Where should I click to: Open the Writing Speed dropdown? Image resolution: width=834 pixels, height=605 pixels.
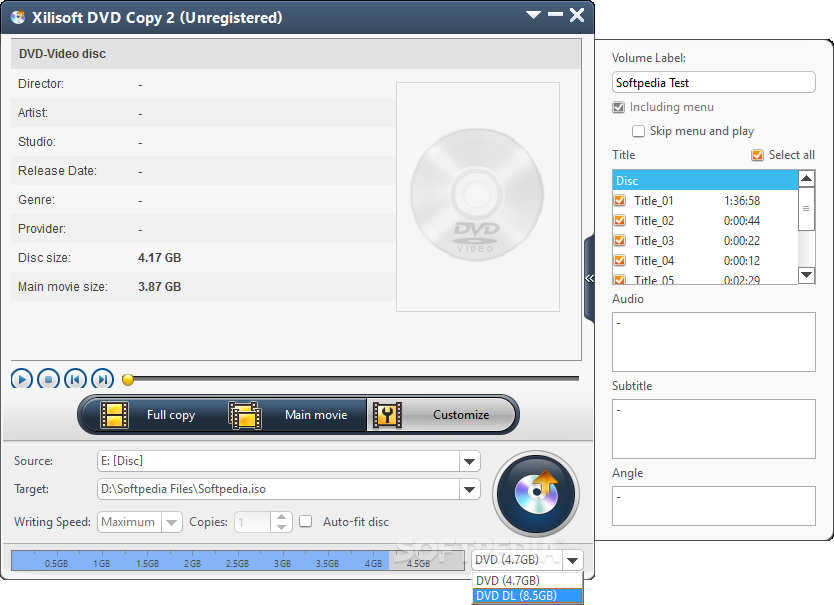(171, 522)
